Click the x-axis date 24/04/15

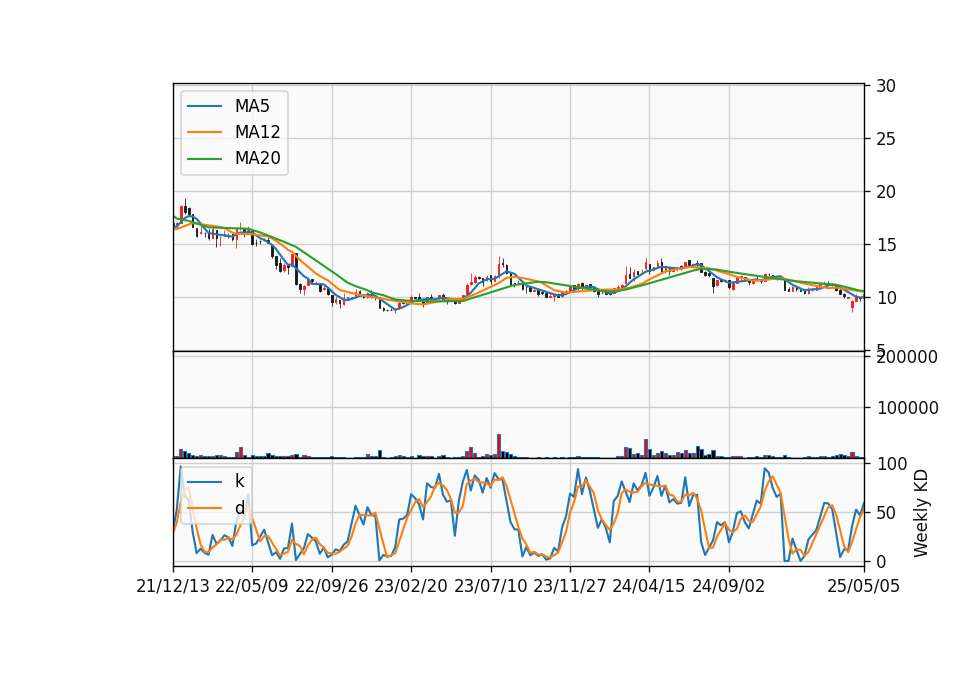click(649, 586)
